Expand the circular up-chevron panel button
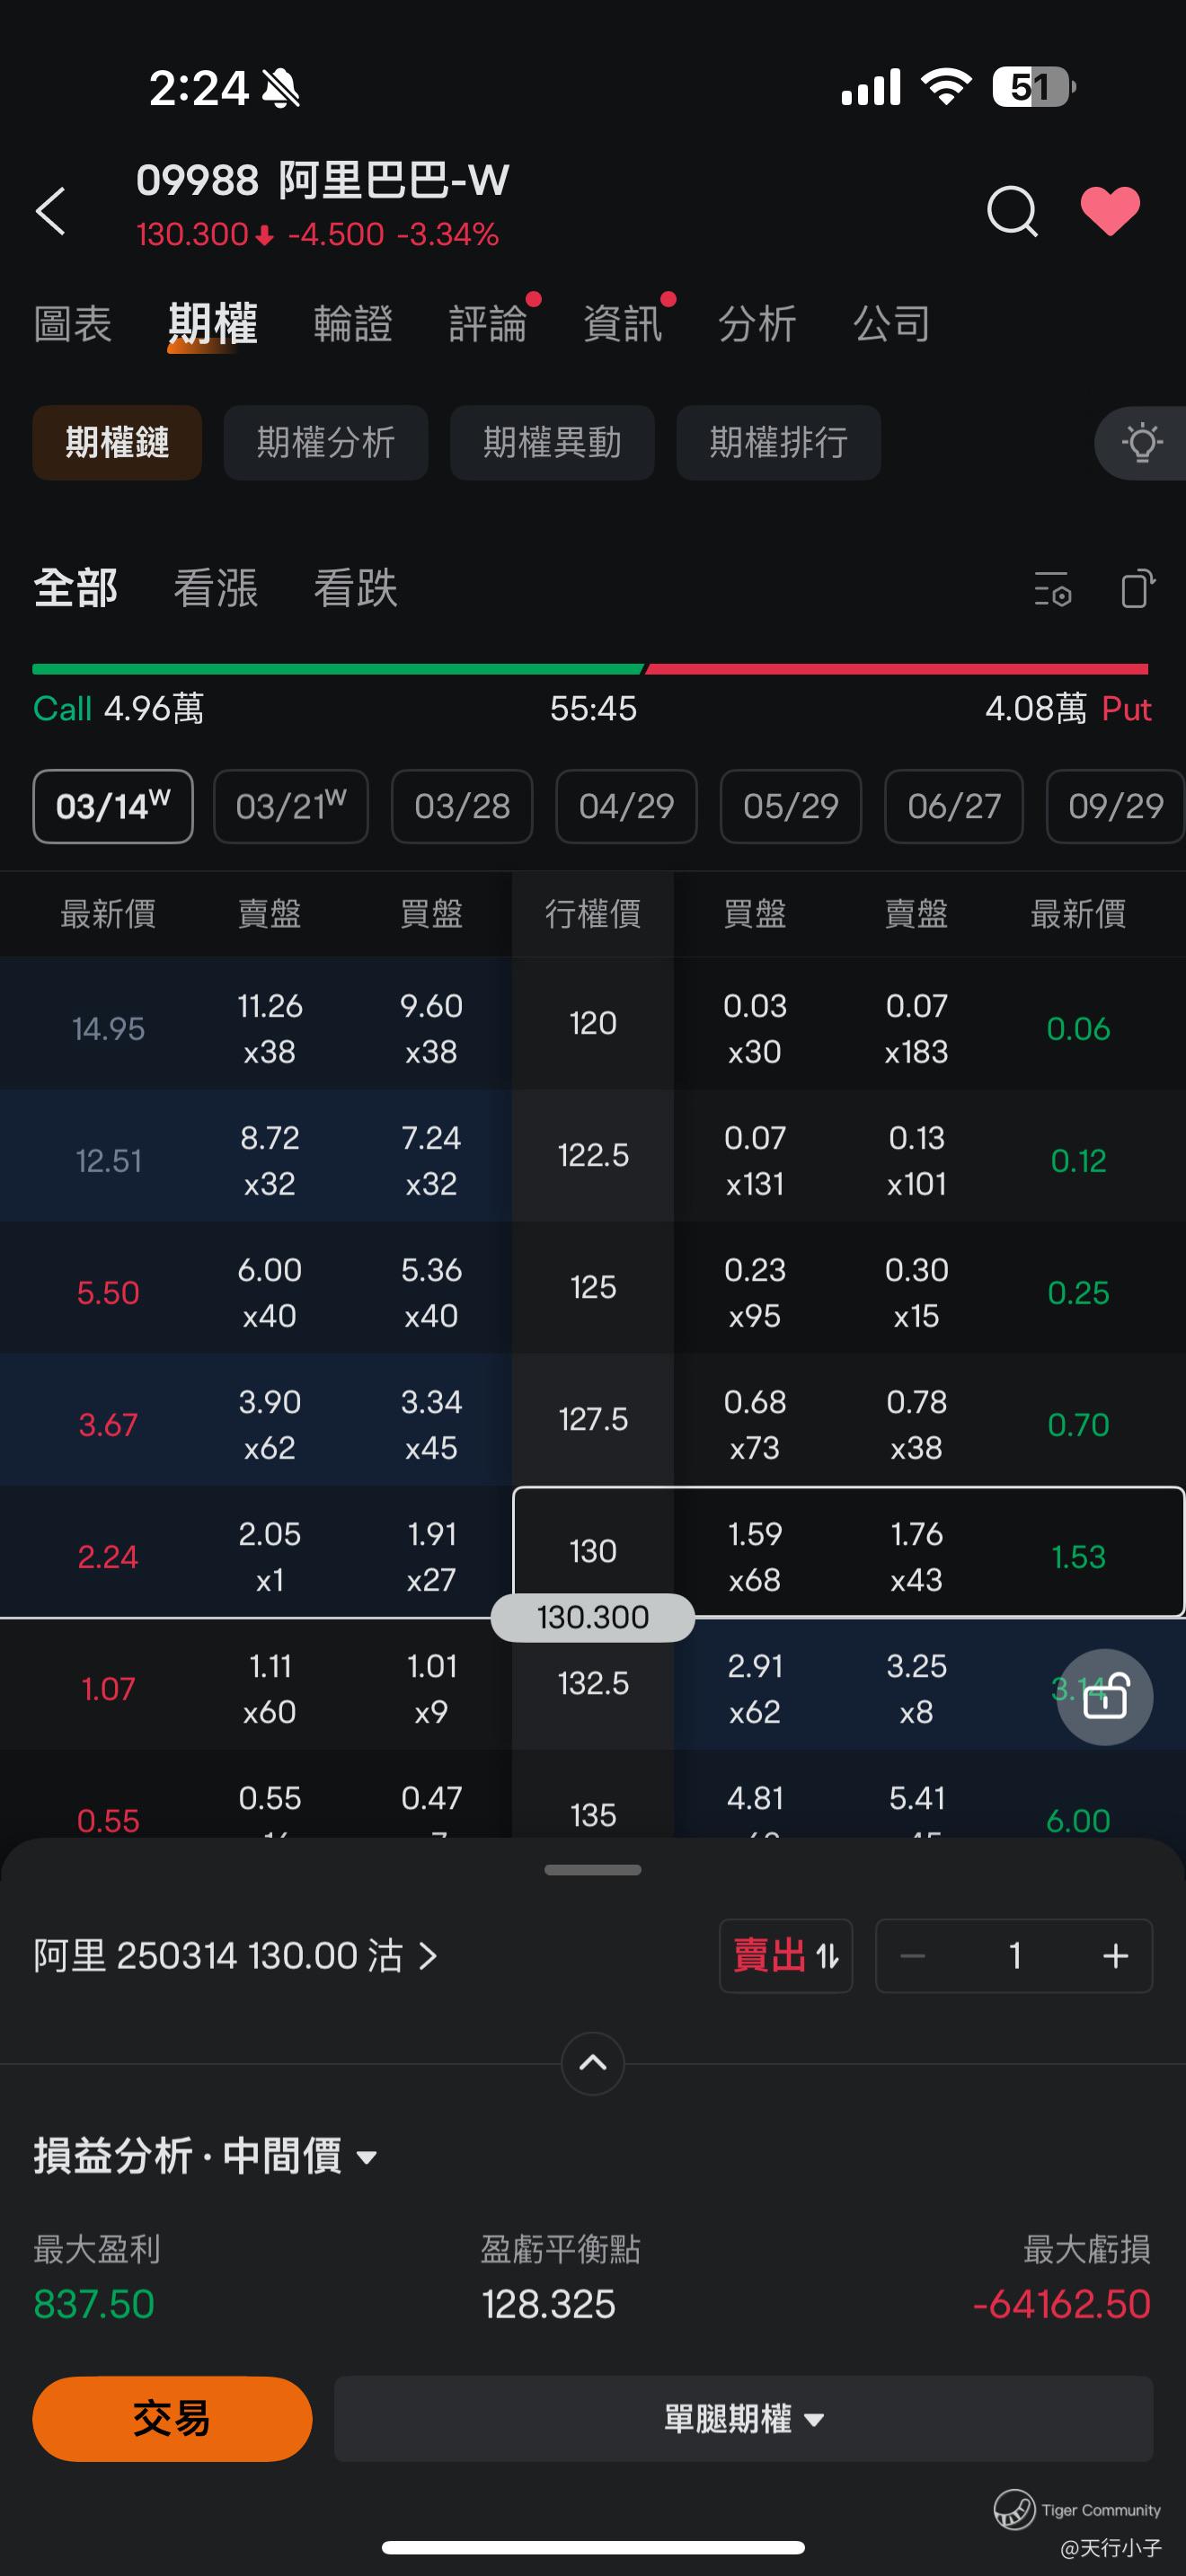This screenshot has height=2576, width=1186. [593, 2062]
